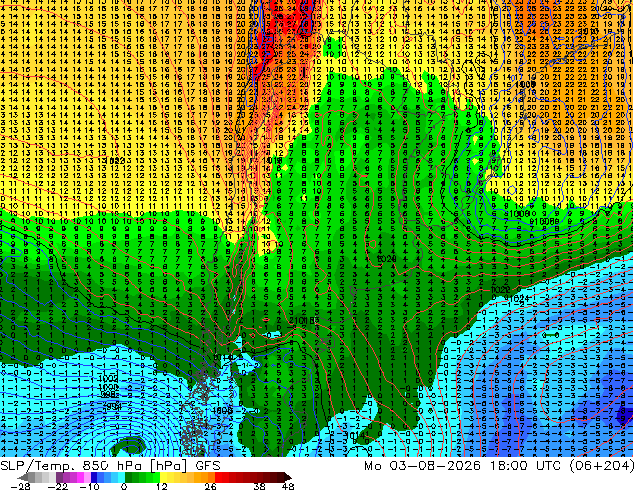Click the legend value "-22"
634x490 pixels.
[57, 486]
